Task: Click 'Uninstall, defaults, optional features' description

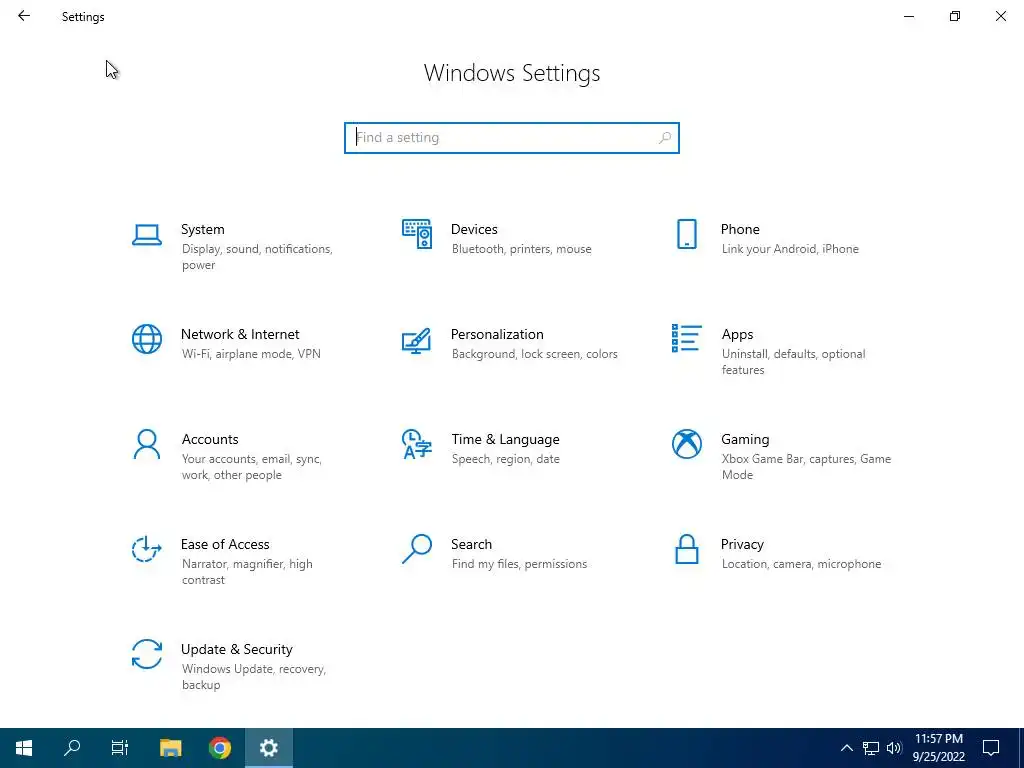Action: point(793,362)
